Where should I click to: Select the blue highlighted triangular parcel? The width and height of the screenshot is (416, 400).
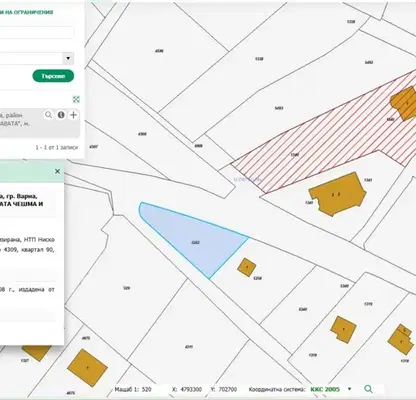click(193, 238)
